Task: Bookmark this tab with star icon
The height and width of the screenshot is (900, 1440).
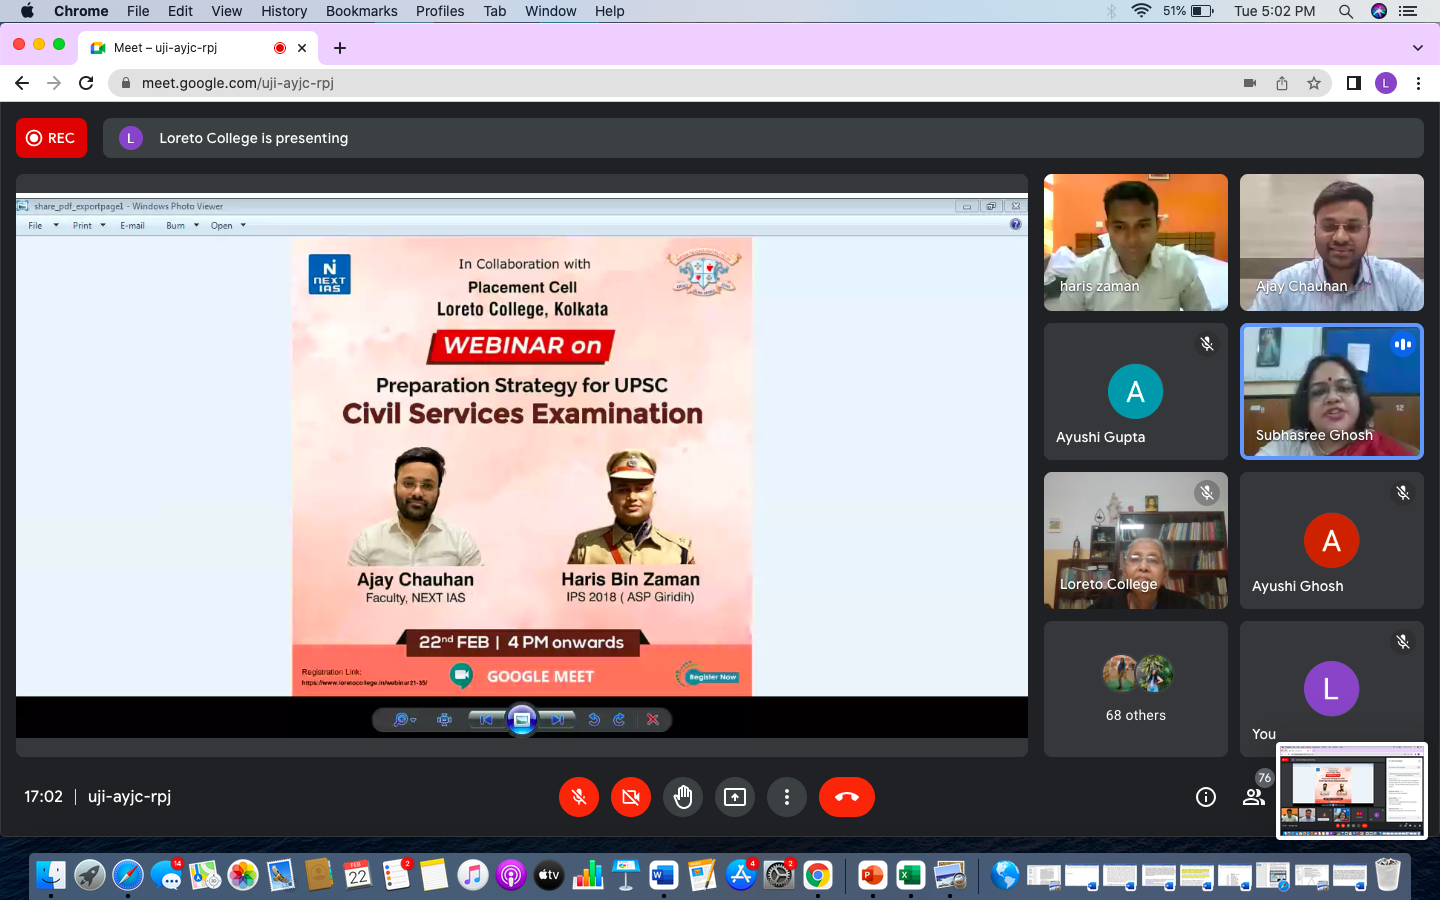Action: (x=1314, y=83)
